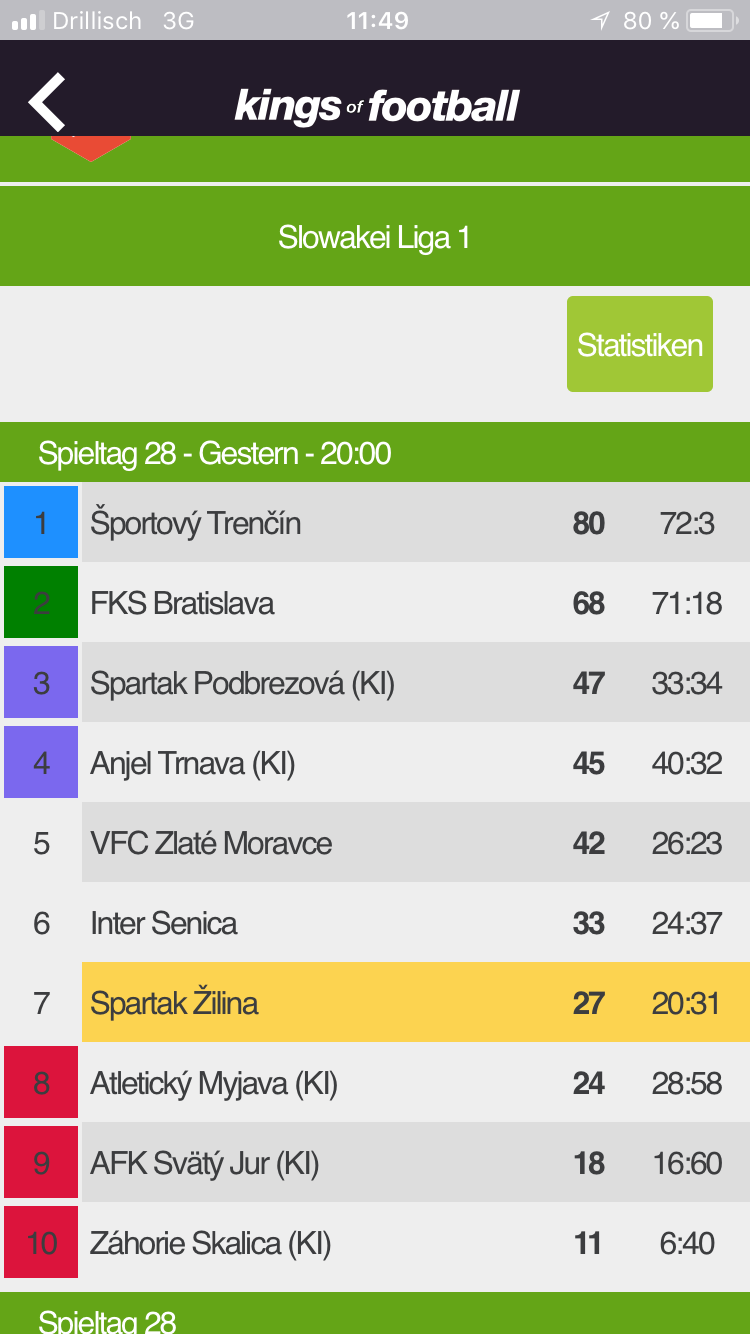Click the red rank 10 badge
The height and width of the screenshot is (1334, 750).
coord(41,1242)
